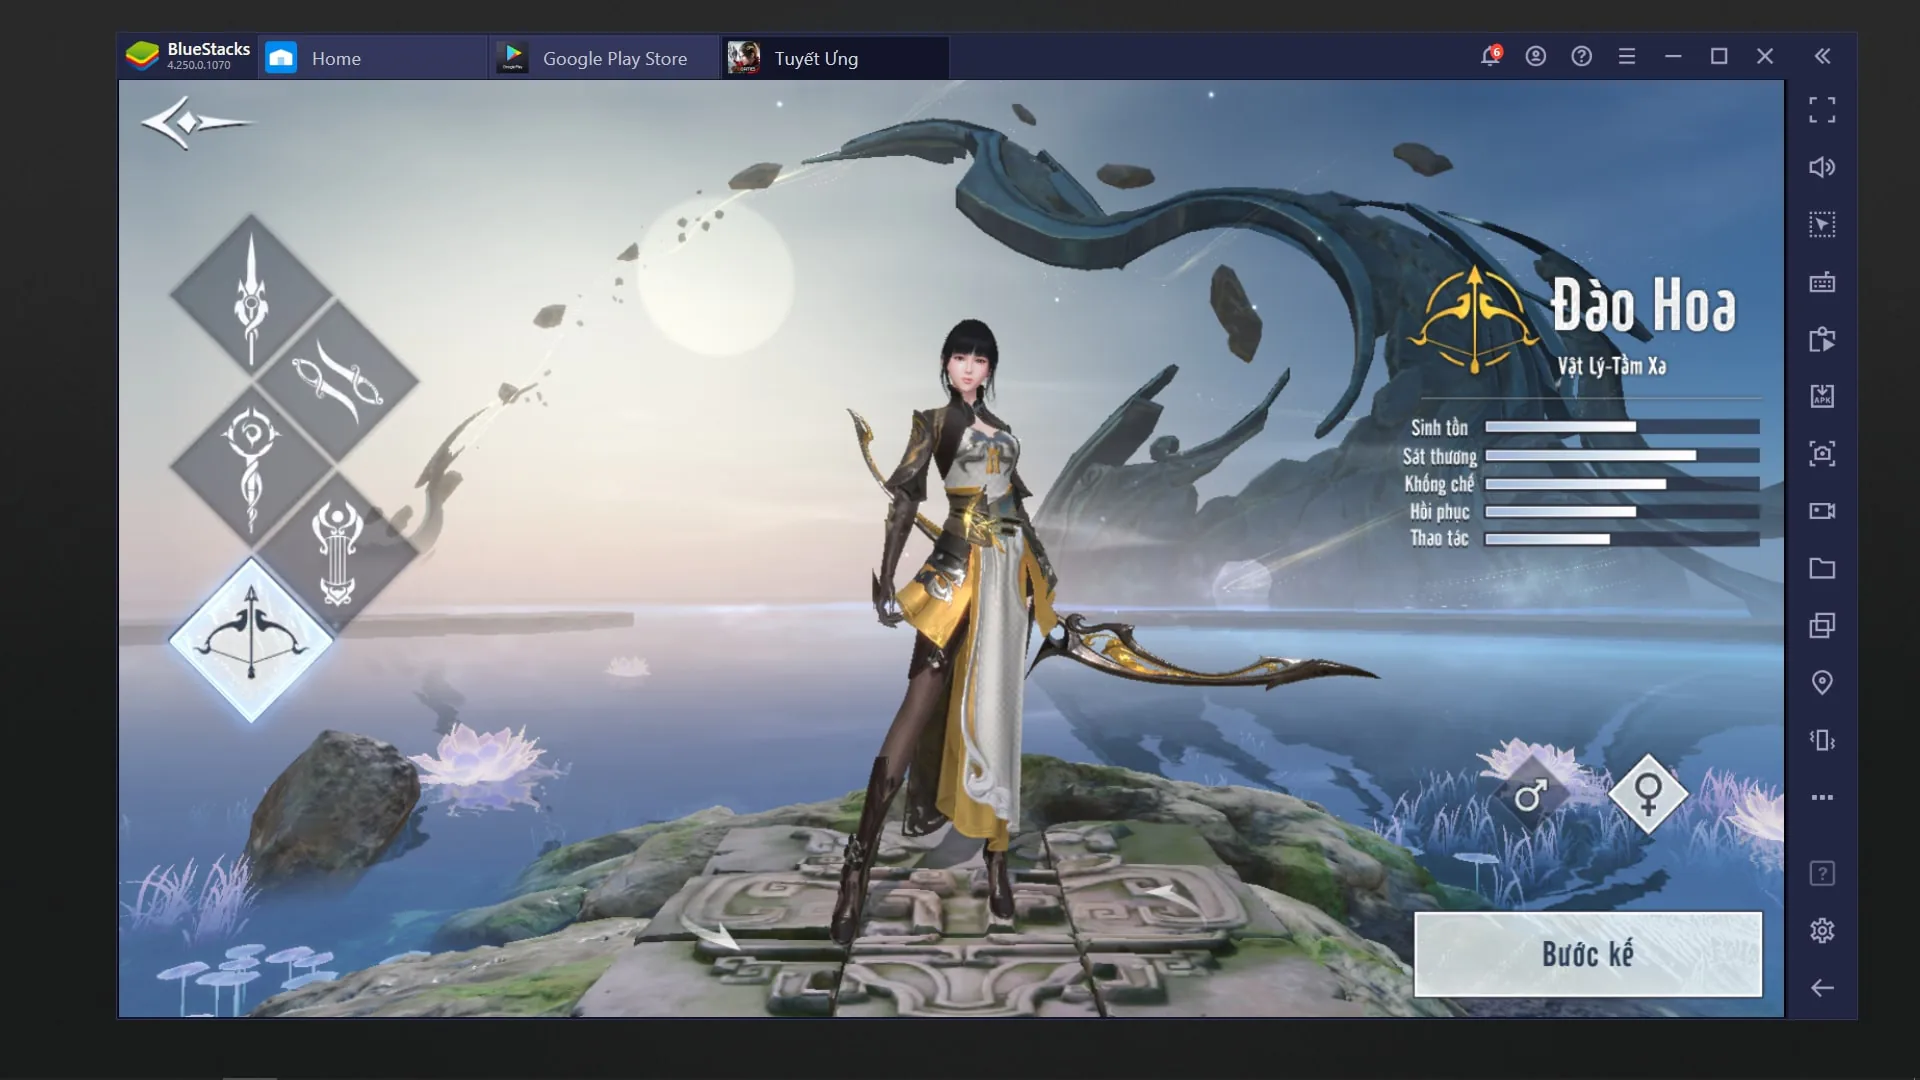Open BlueStacks help question mark

(1581, 56)
